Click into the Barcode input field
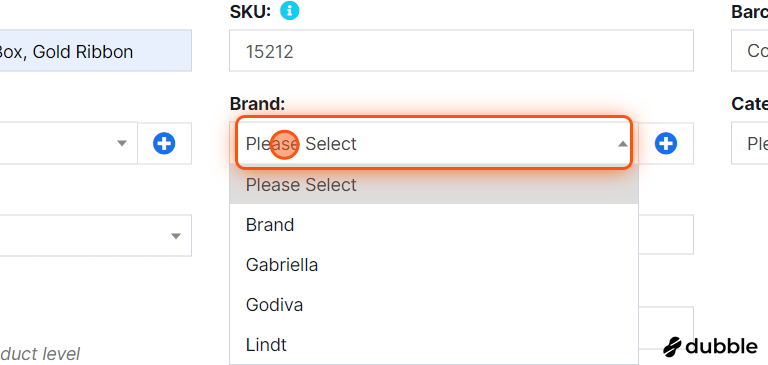This screenshot has height=365, width=768. 750,50
